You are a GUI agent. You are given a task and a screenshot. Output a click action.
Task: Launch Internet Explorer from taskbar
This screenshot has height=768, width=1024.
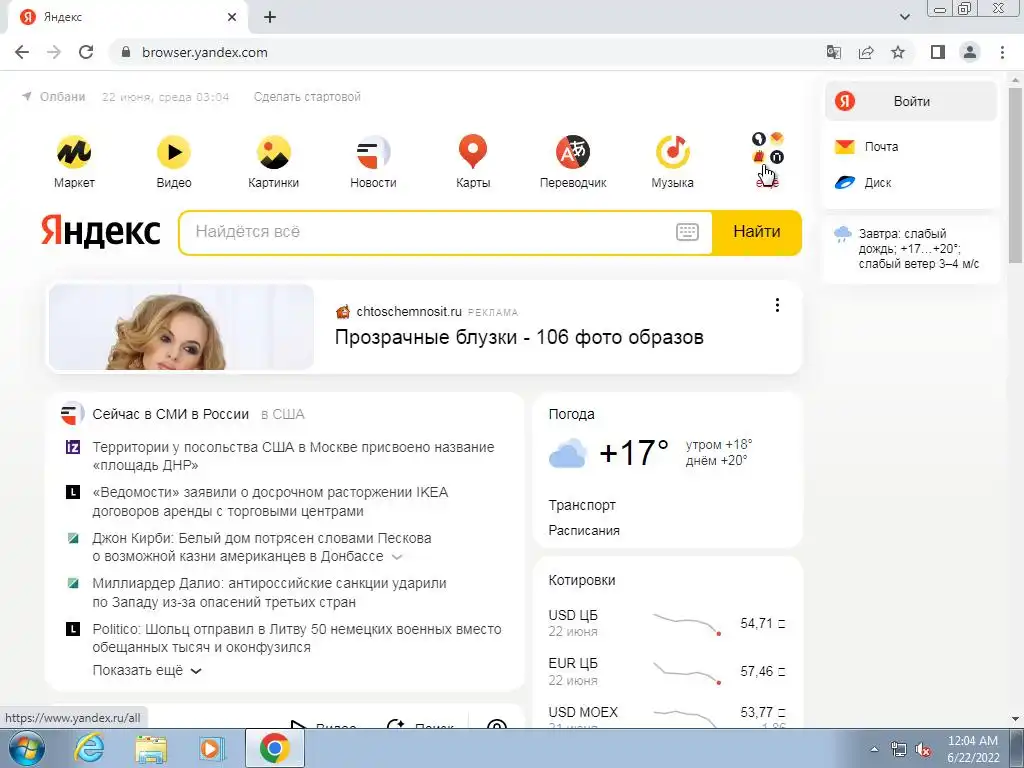point(89,748)
